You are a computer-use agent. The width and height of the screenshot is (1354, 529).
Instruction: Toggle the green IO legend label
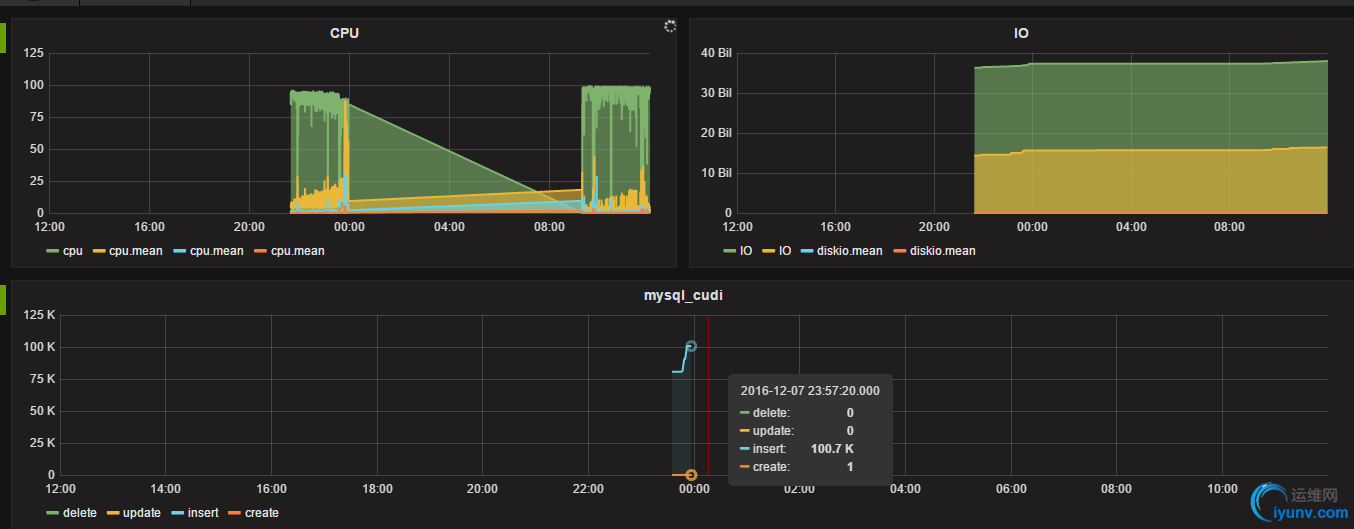746,251
